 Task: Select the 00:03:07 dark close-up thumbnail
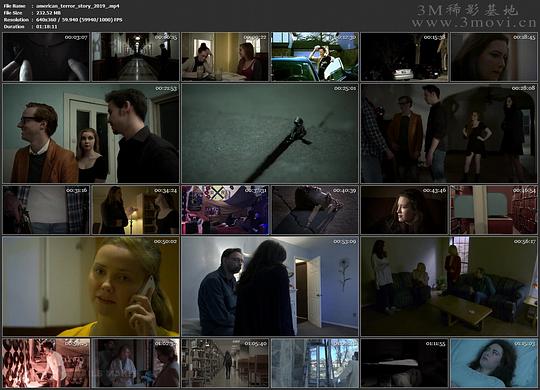(x=46, y=57)
